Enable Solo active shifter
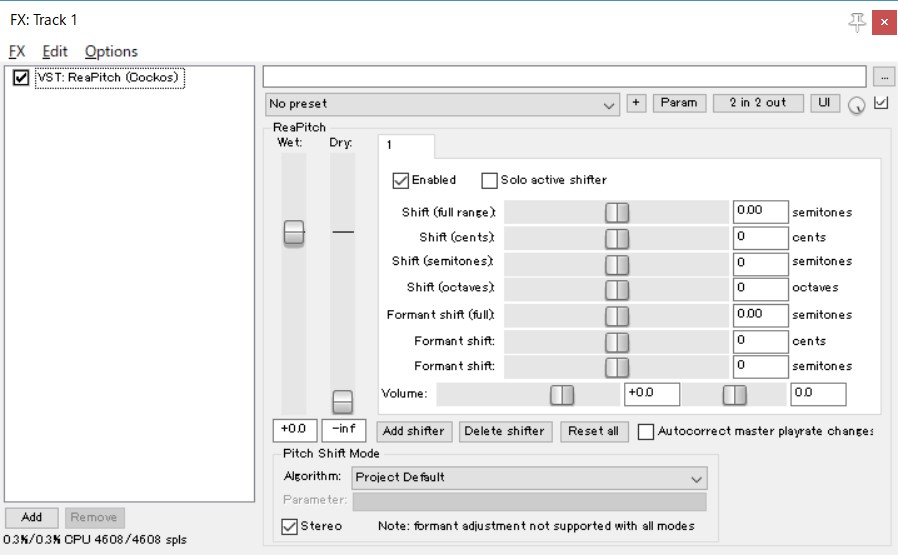This screenshot has width=898, height=555. tap(489, 180)
